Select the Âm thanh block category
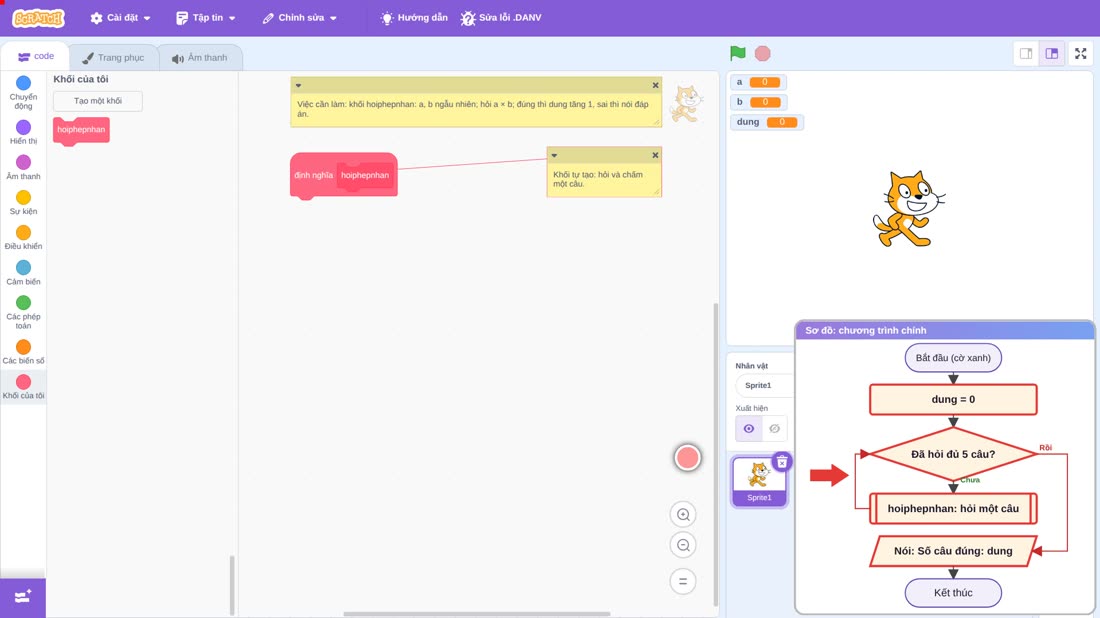Viewport: 1100px width, 618px height. (x=23, y=167)
